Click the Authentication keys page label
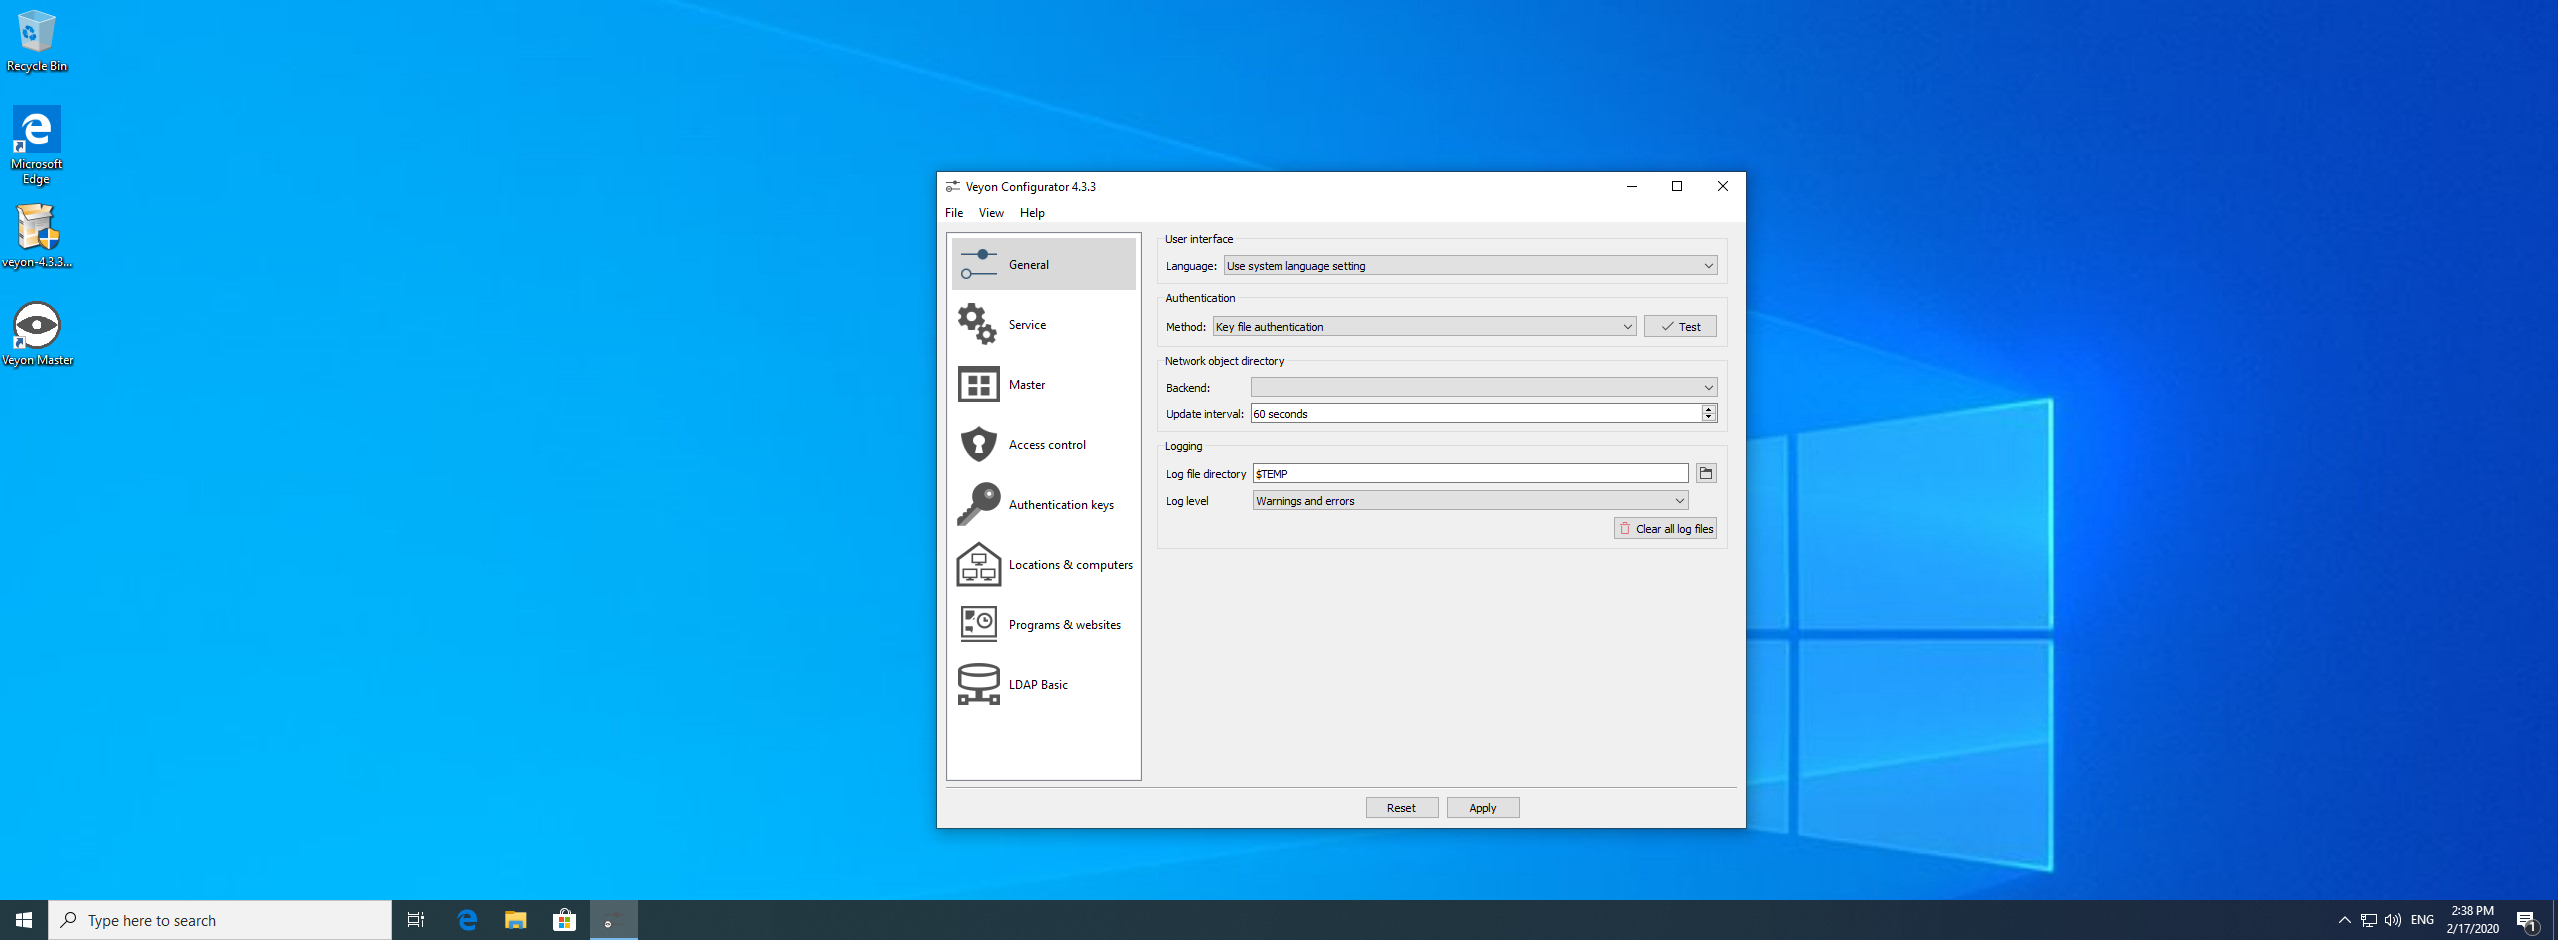The width and height of the screenshot is (2558, 940). tap(1061, 504)
